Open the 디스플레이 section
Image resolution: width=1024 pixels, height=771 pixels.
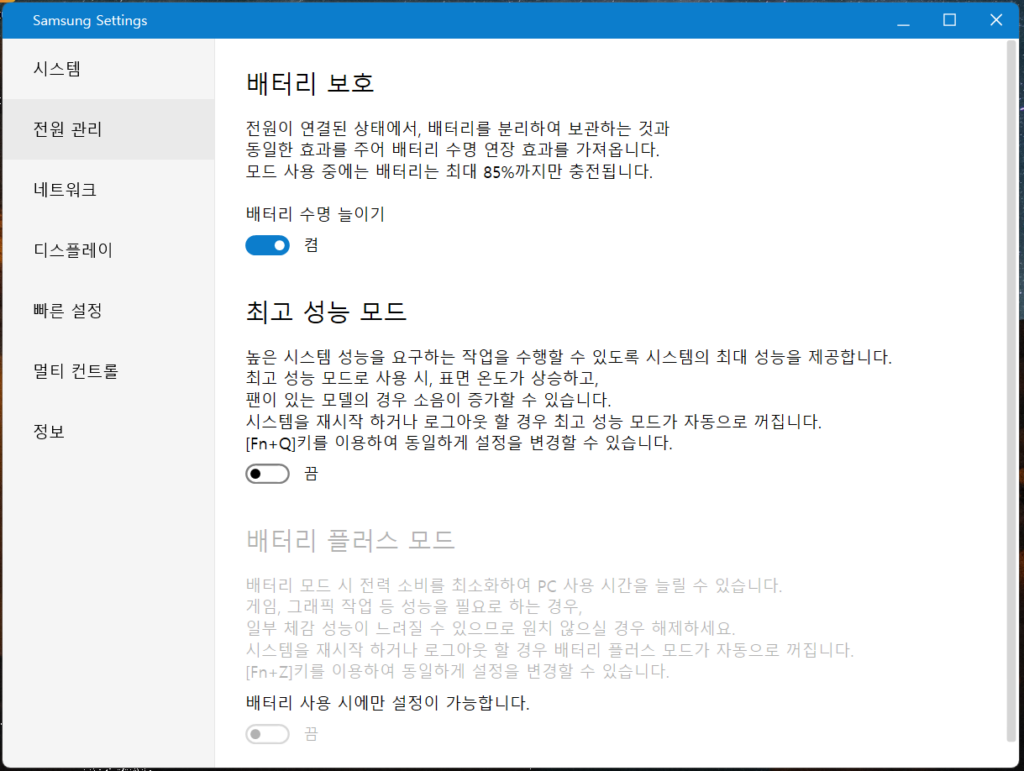coord(108,250)
